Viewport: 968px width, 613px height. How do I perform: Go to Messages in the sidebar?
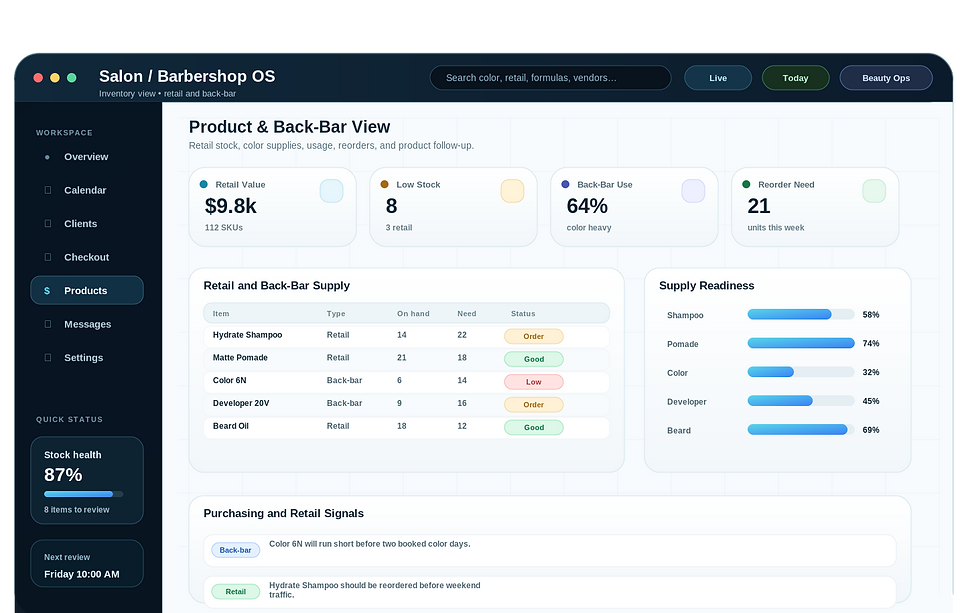[x=87, y=324]
